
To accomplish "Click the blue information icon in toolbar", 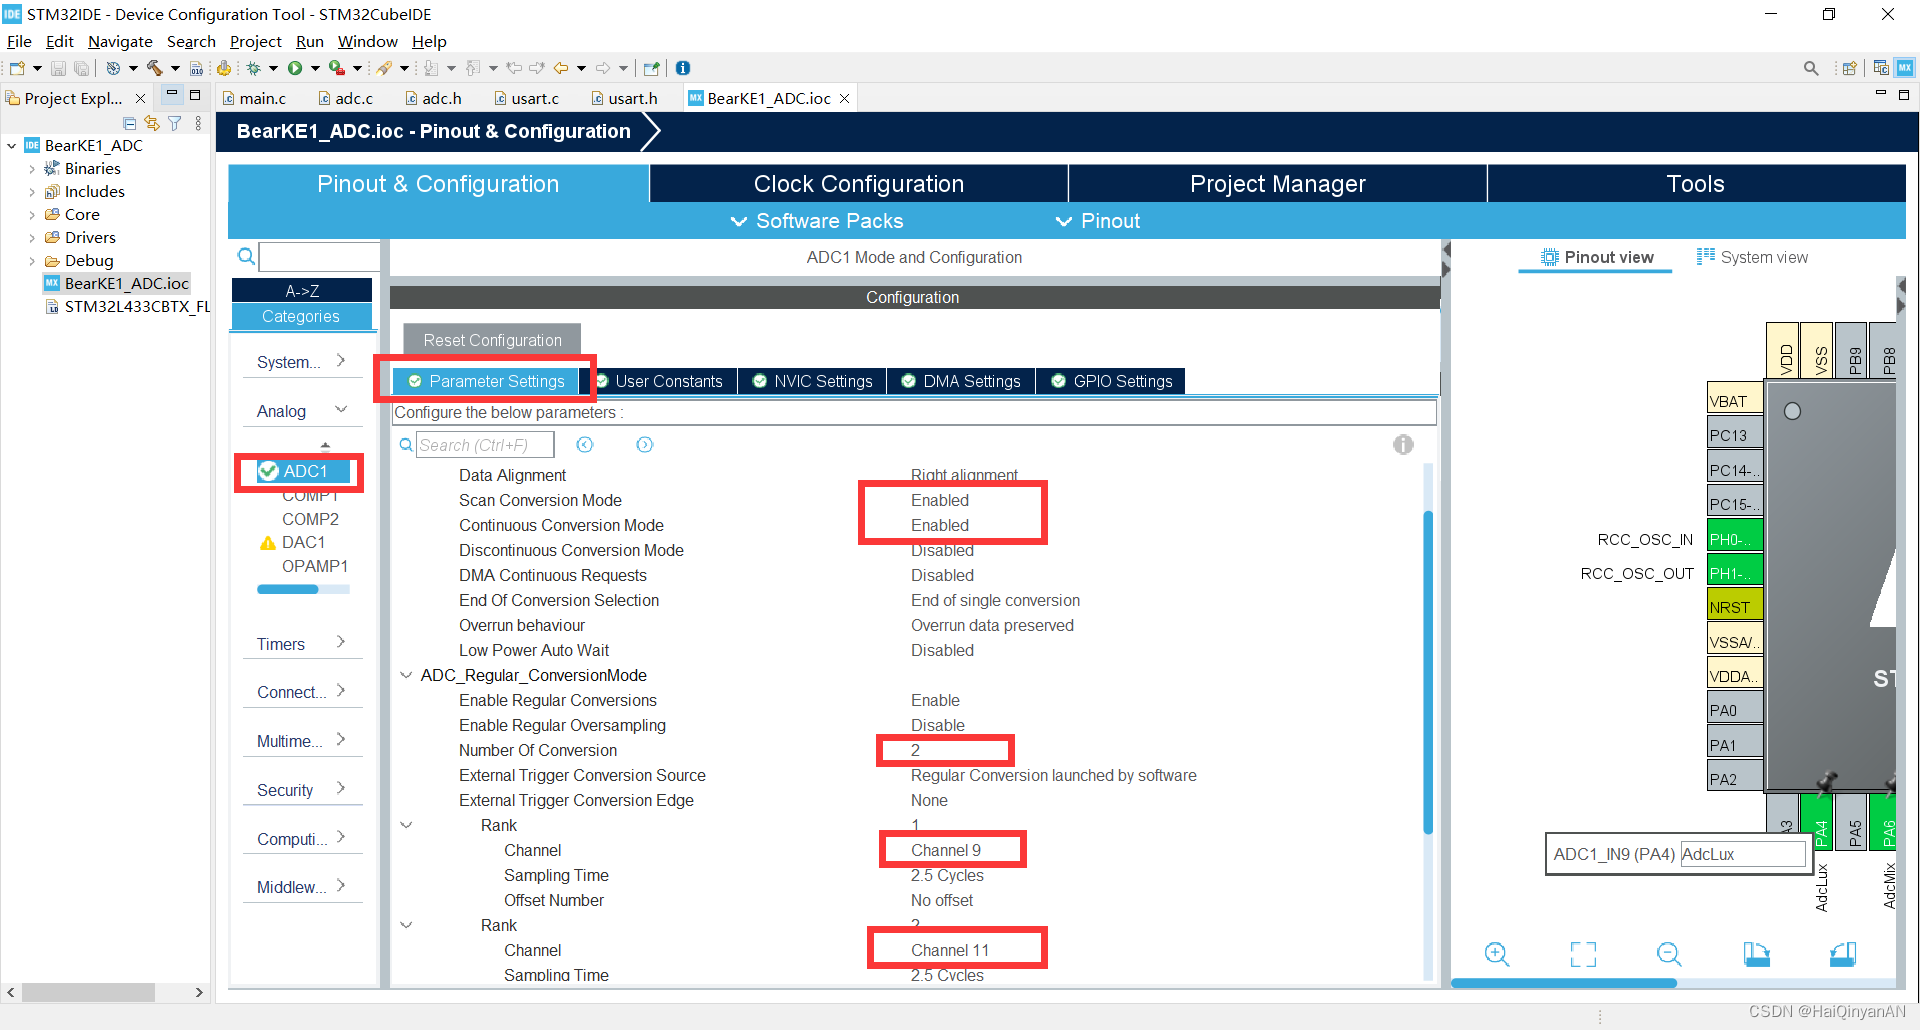I will click(x=683, y=68).
